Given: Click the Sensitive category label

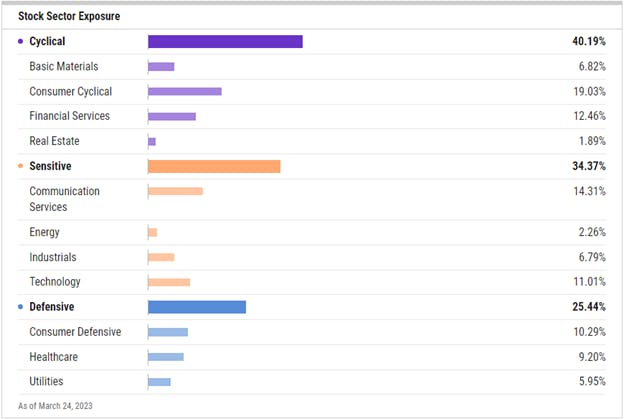Looking at the screenshot, I should tap(50, 166).
